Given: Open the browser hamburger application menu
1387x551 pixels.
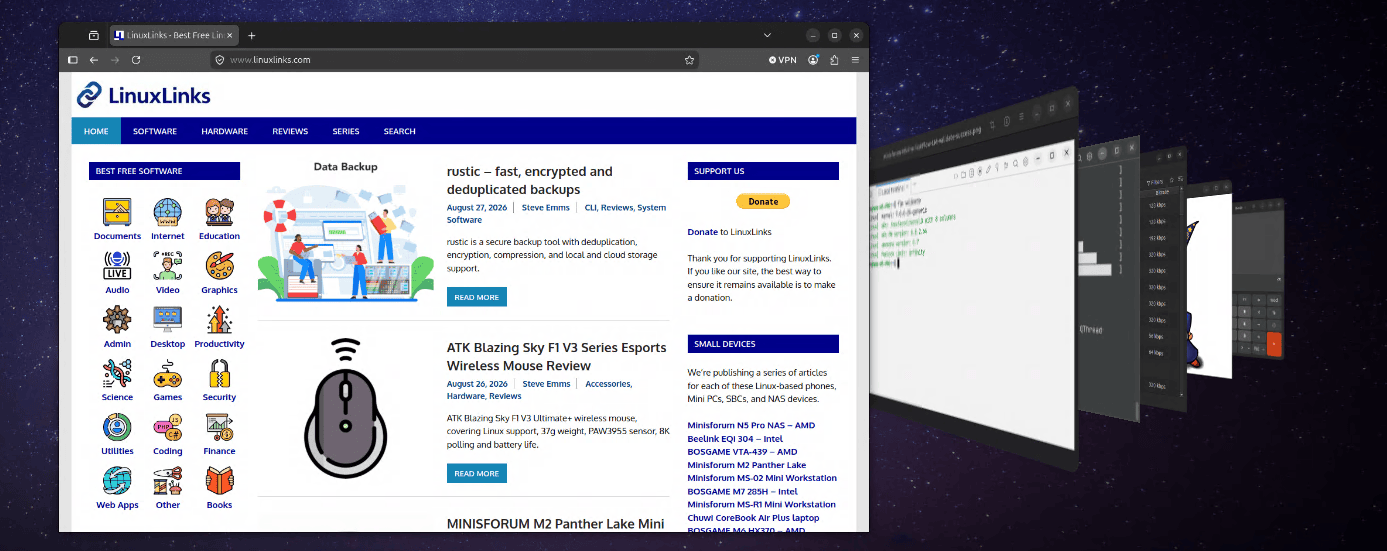Looking at the screenshot, I should click(x=855, y=60).
